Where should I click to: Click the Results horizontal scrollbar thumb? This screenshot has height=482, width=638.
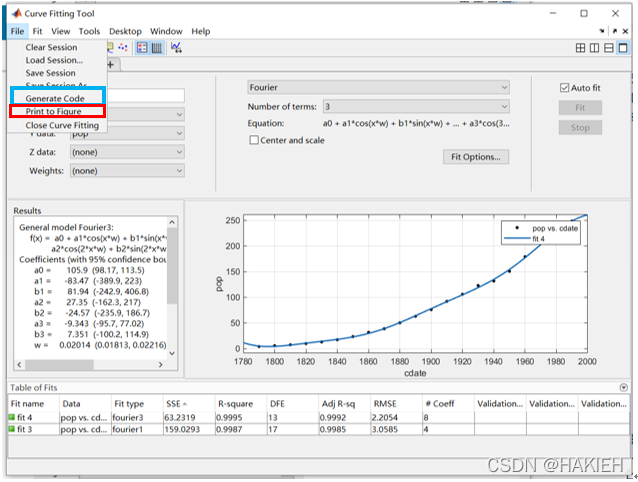60,364
